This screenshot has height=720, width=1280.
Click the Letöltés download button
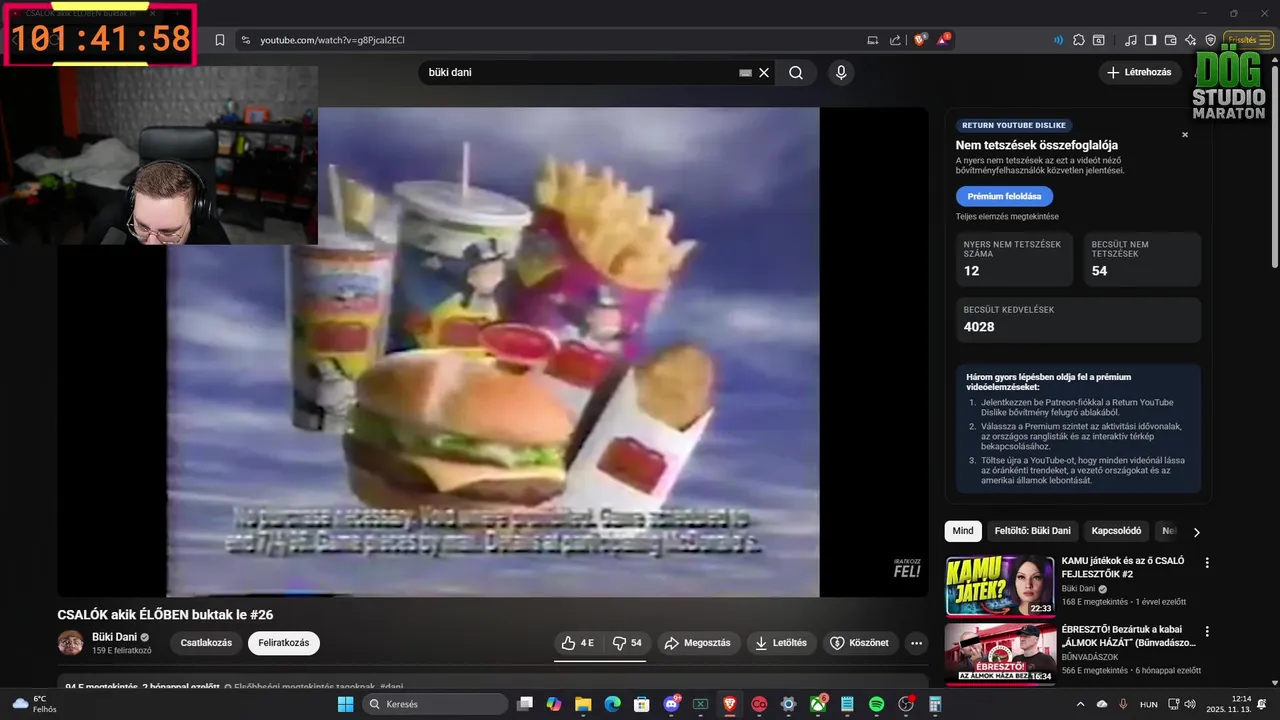[781, 643]
